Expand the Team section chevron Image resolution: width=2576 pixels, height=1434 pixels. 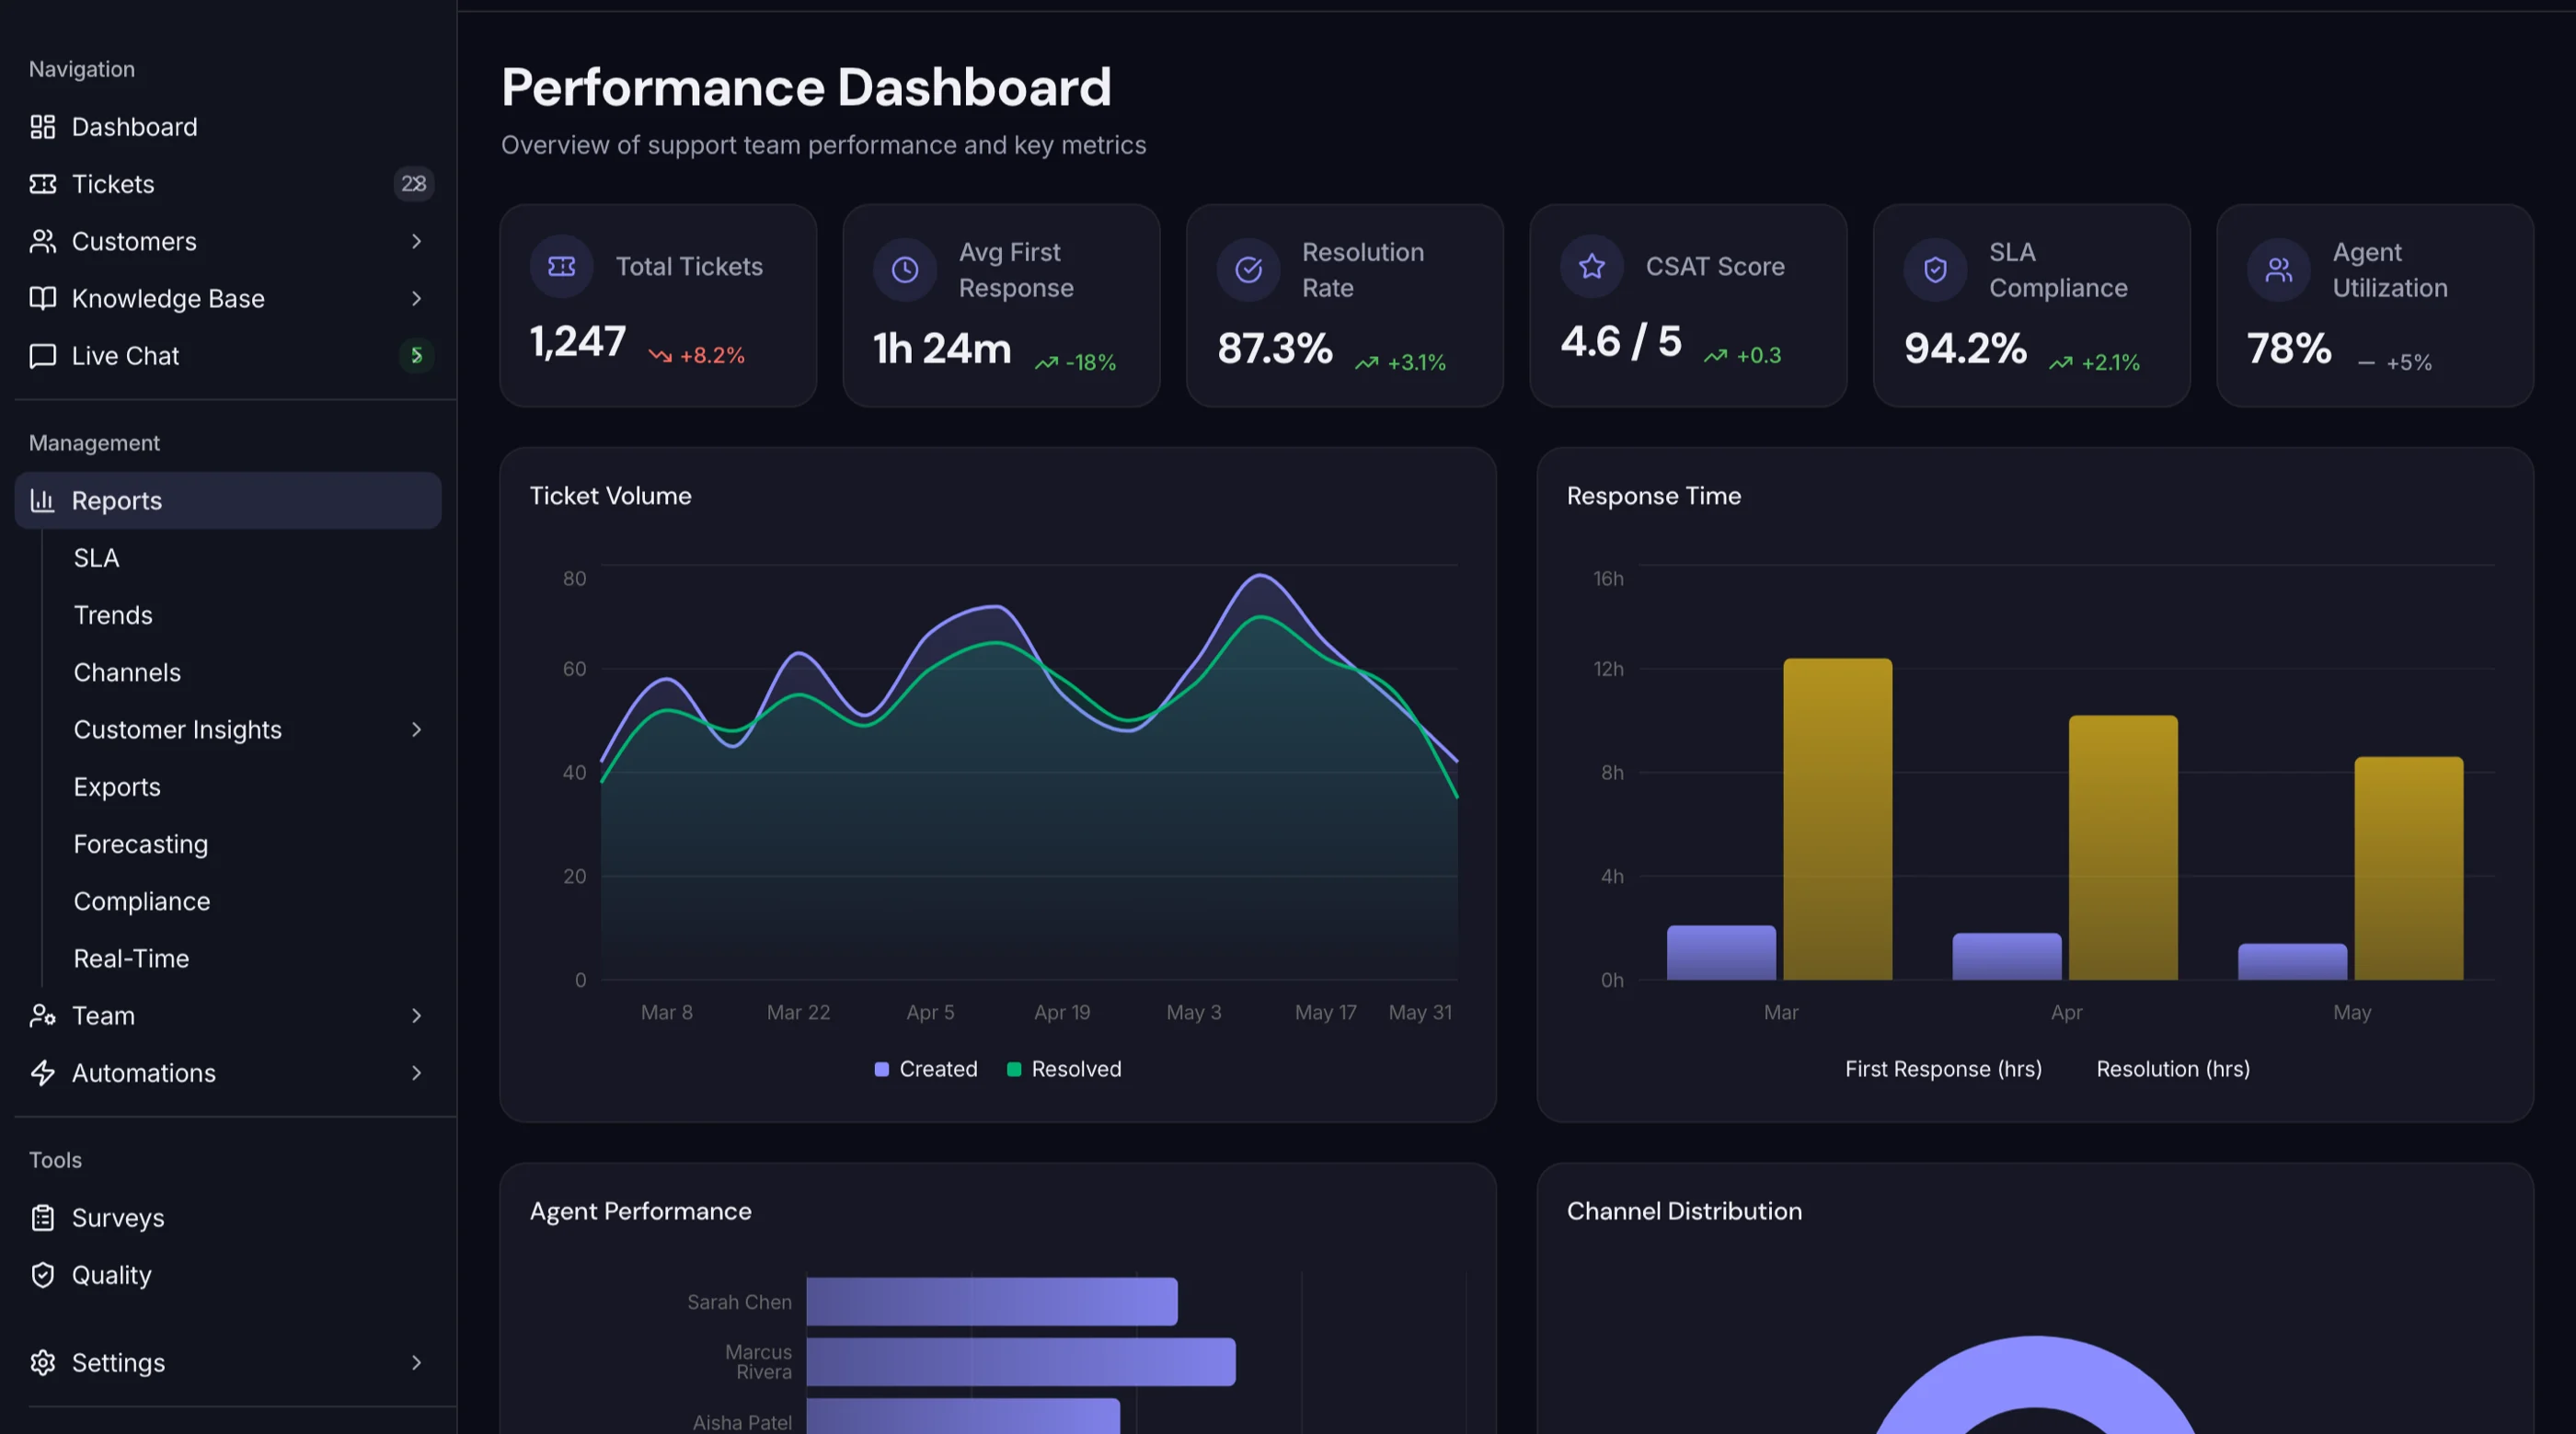[416, 1016]
